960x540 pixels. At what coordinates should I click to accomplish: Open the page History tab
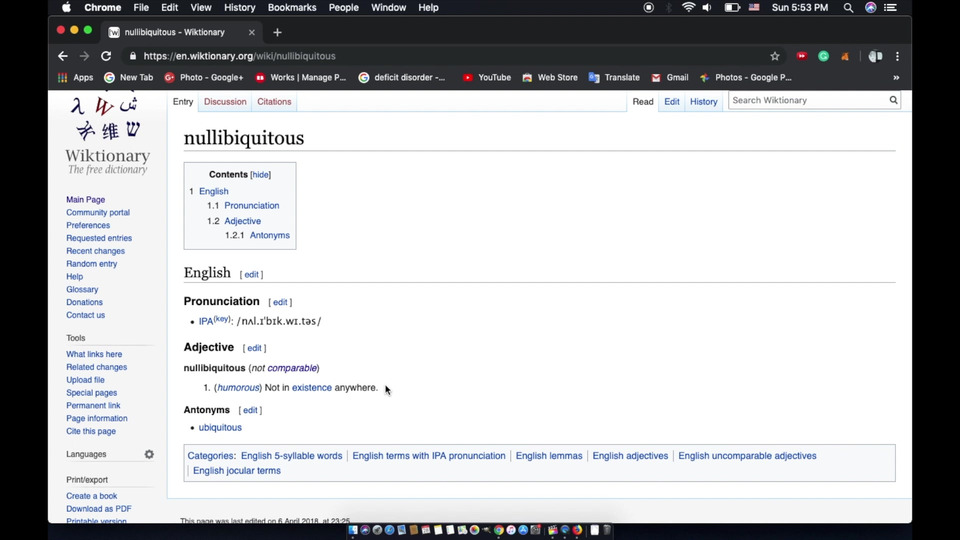[703, 102]
